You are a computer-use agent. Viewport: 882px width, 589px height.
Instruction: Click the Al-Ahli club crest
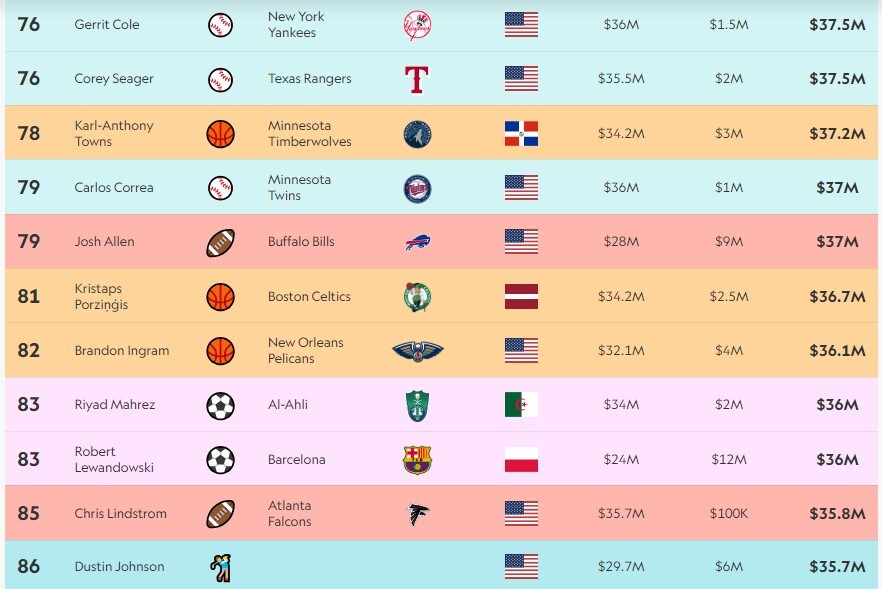point(417,405)
